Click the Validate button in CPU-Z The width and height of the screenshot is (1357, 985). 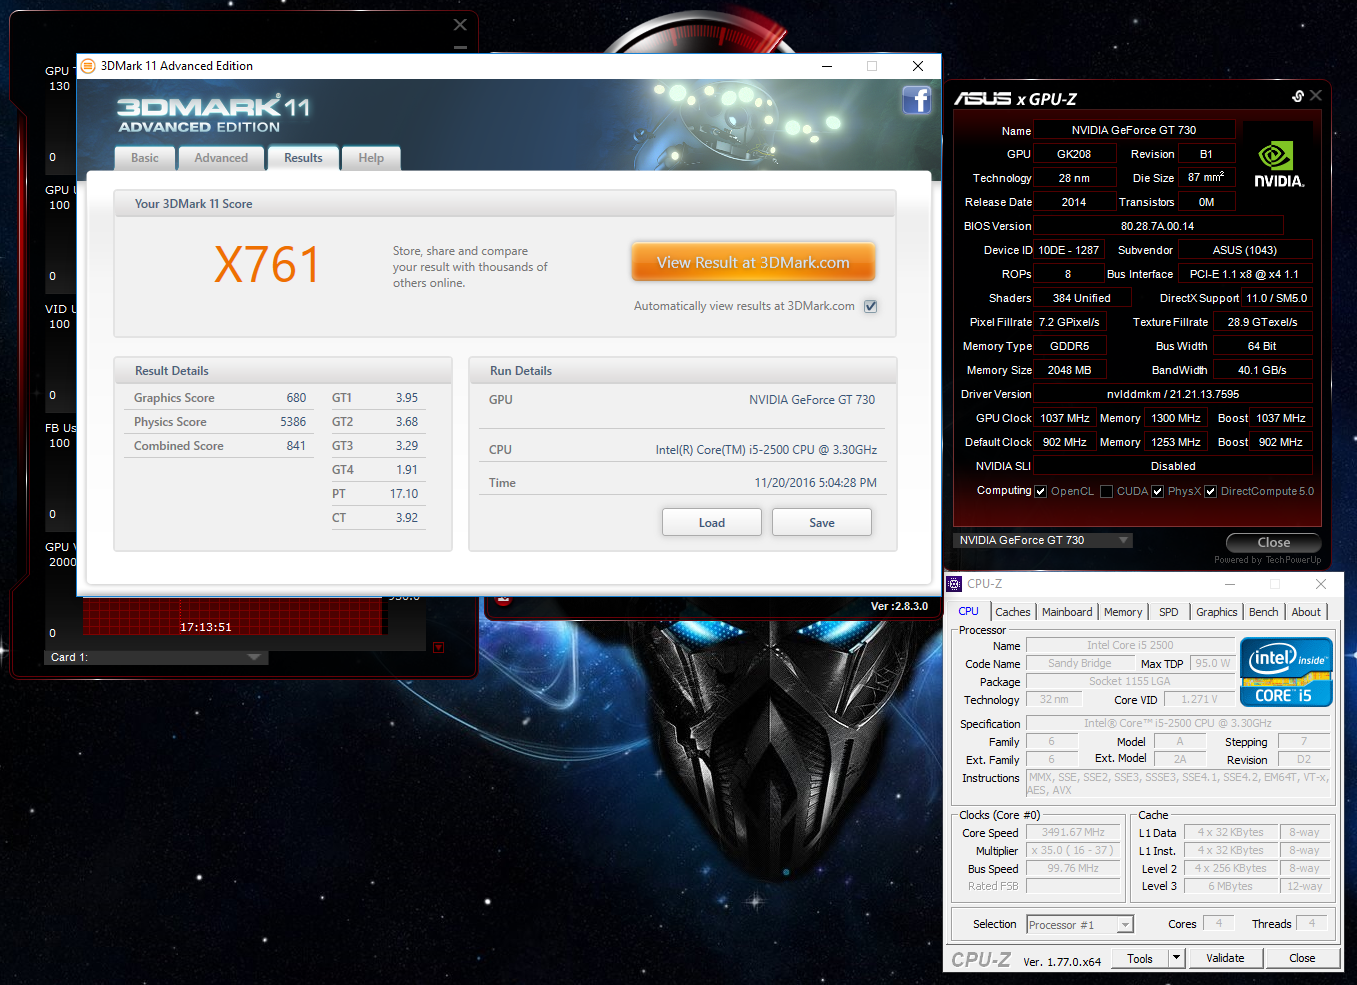(x=1225, y=958)
